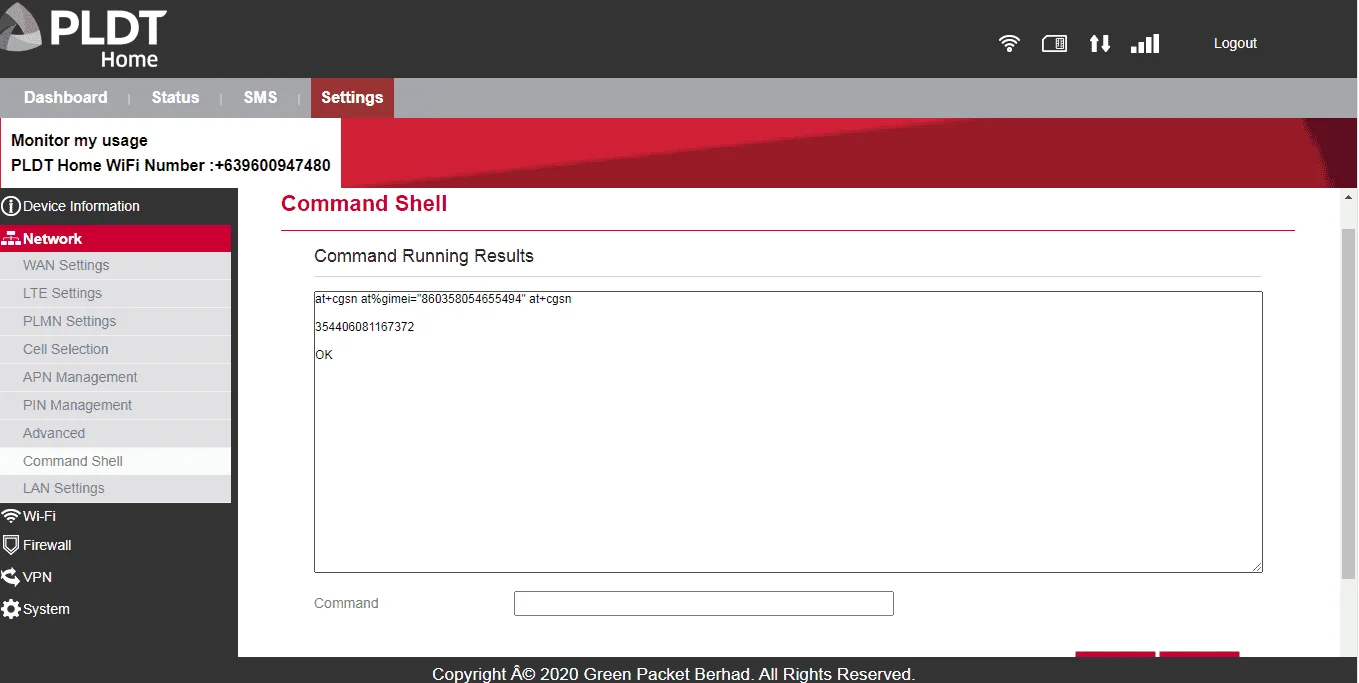Click the data transfer arrows icon
Screen dimensions: 1359x683
point(1100,44)
